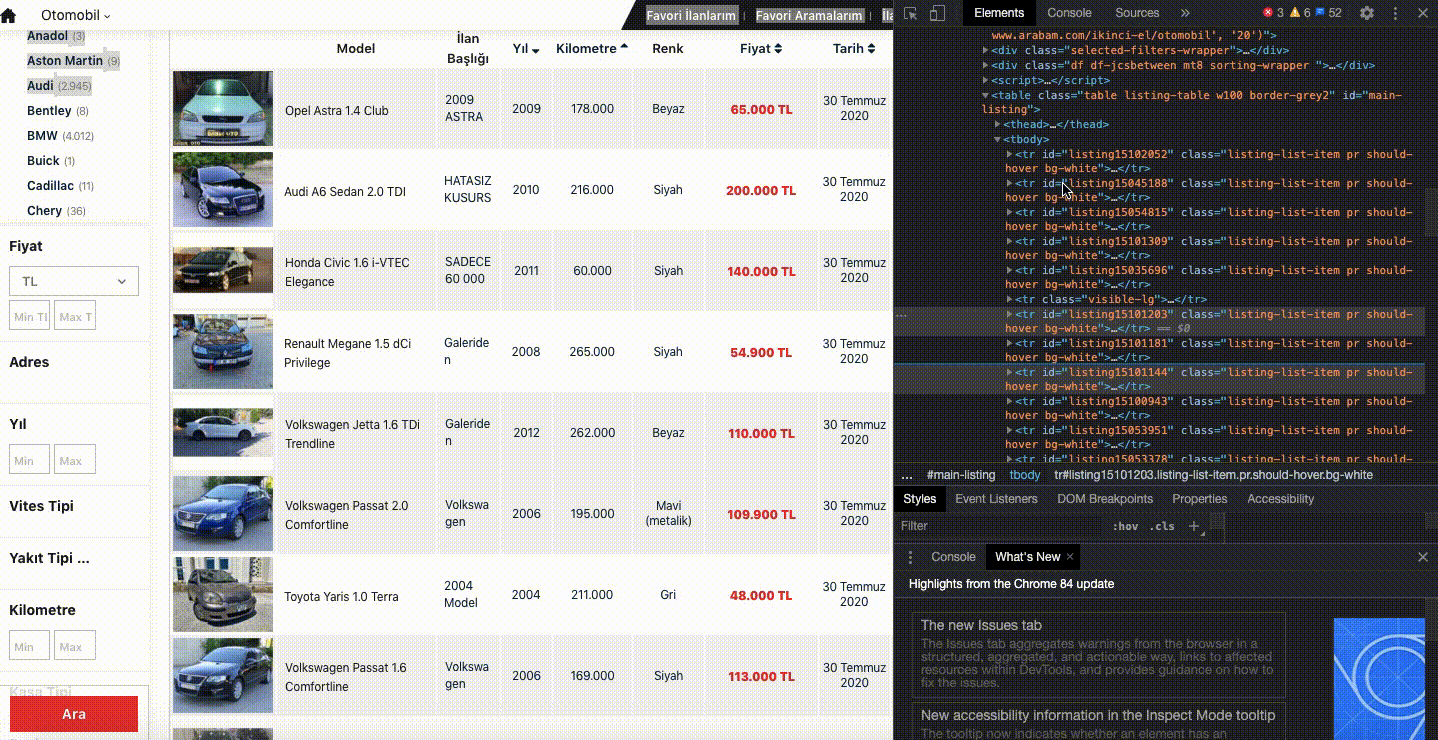1438x740 pixels.
Task: Open the Accessibility tab
Action: [1280, 499]
